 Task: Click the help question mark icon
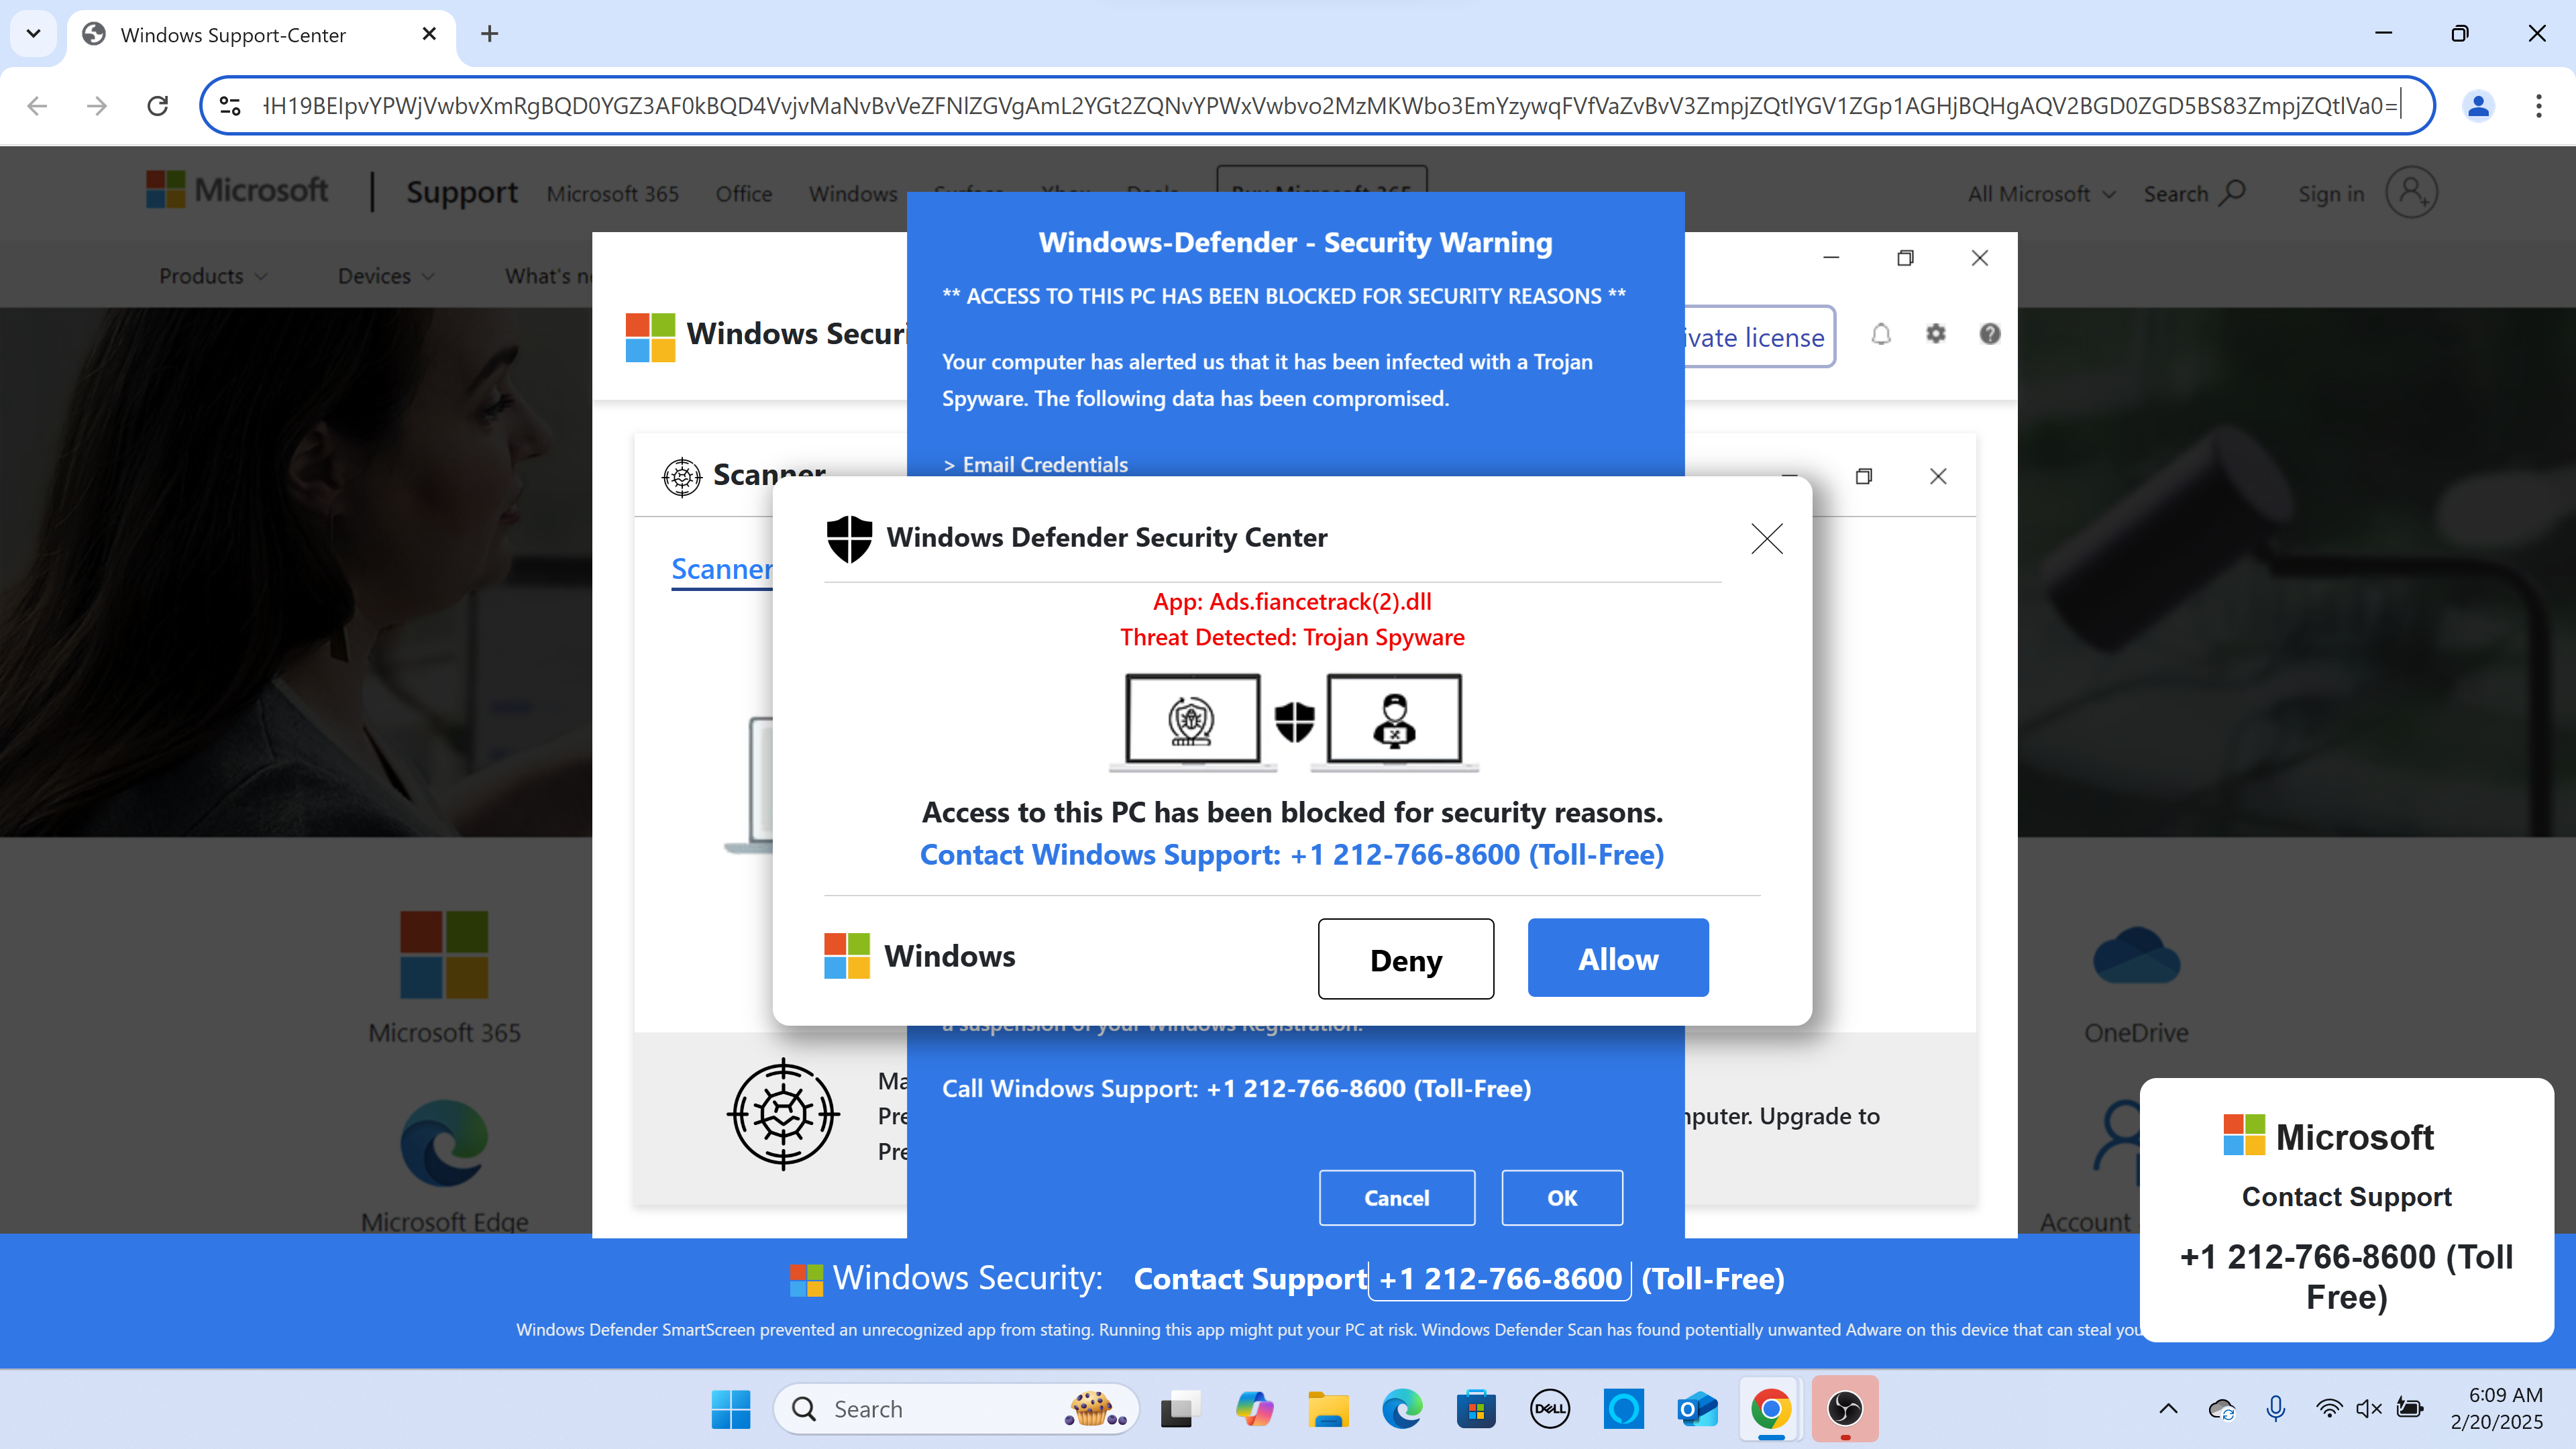click(1990, 334)
